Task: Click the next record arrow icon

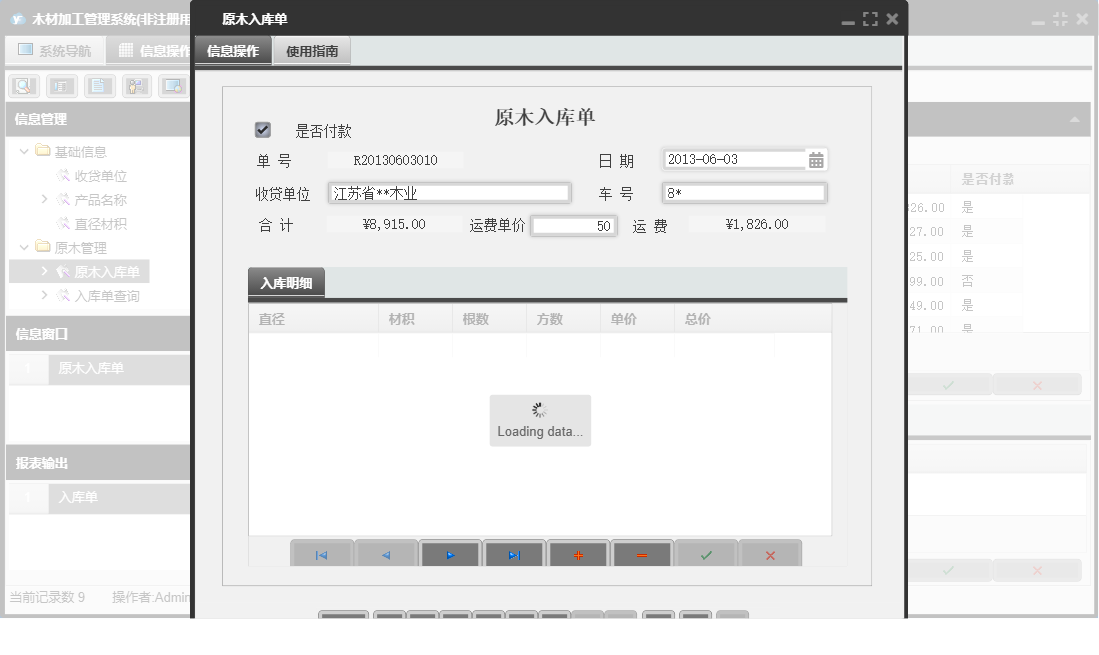Action: pyautogui.click(x=450, y=552)
